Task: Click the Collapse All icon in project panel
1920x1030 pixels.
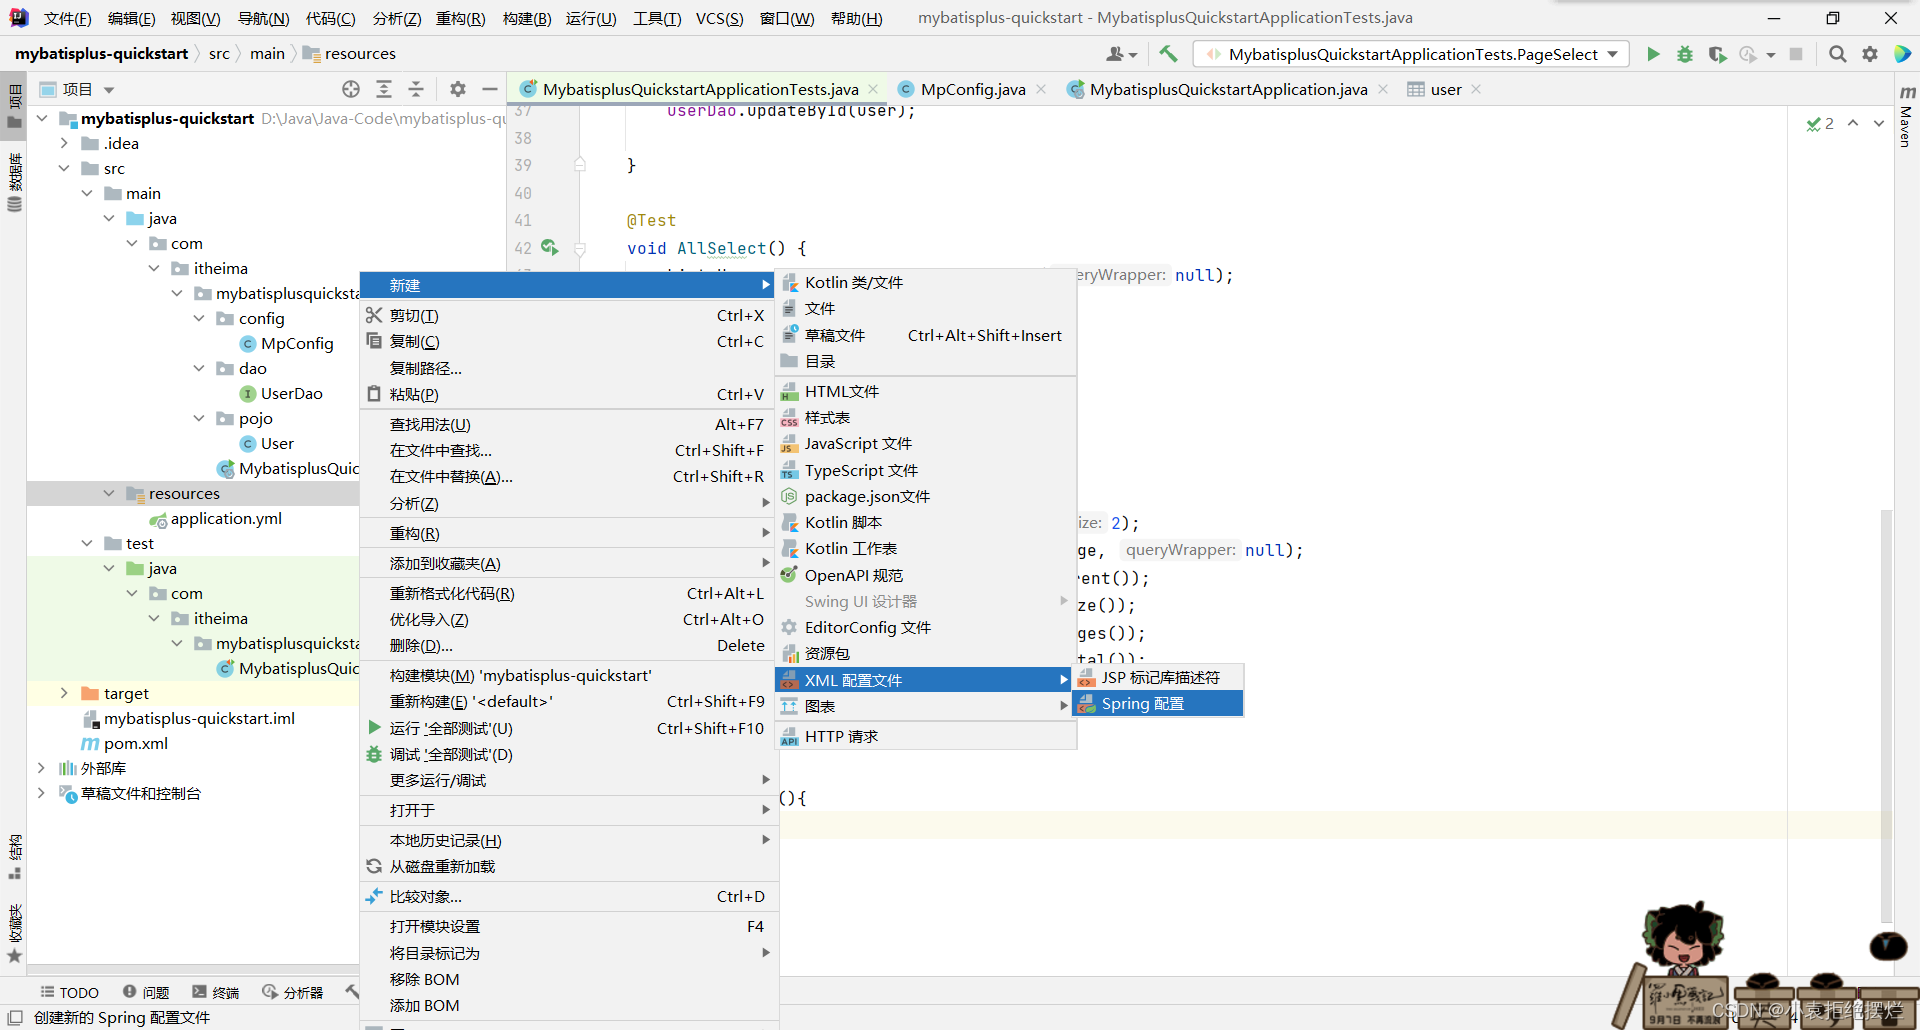Action: tap(416, 89)
